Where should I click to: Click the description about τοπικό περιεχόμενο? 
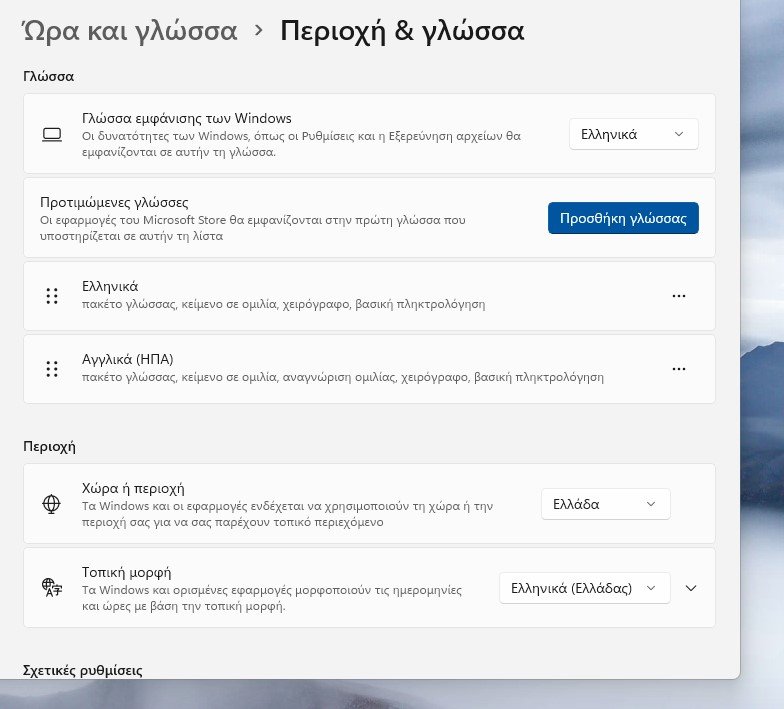pos(288,514)
